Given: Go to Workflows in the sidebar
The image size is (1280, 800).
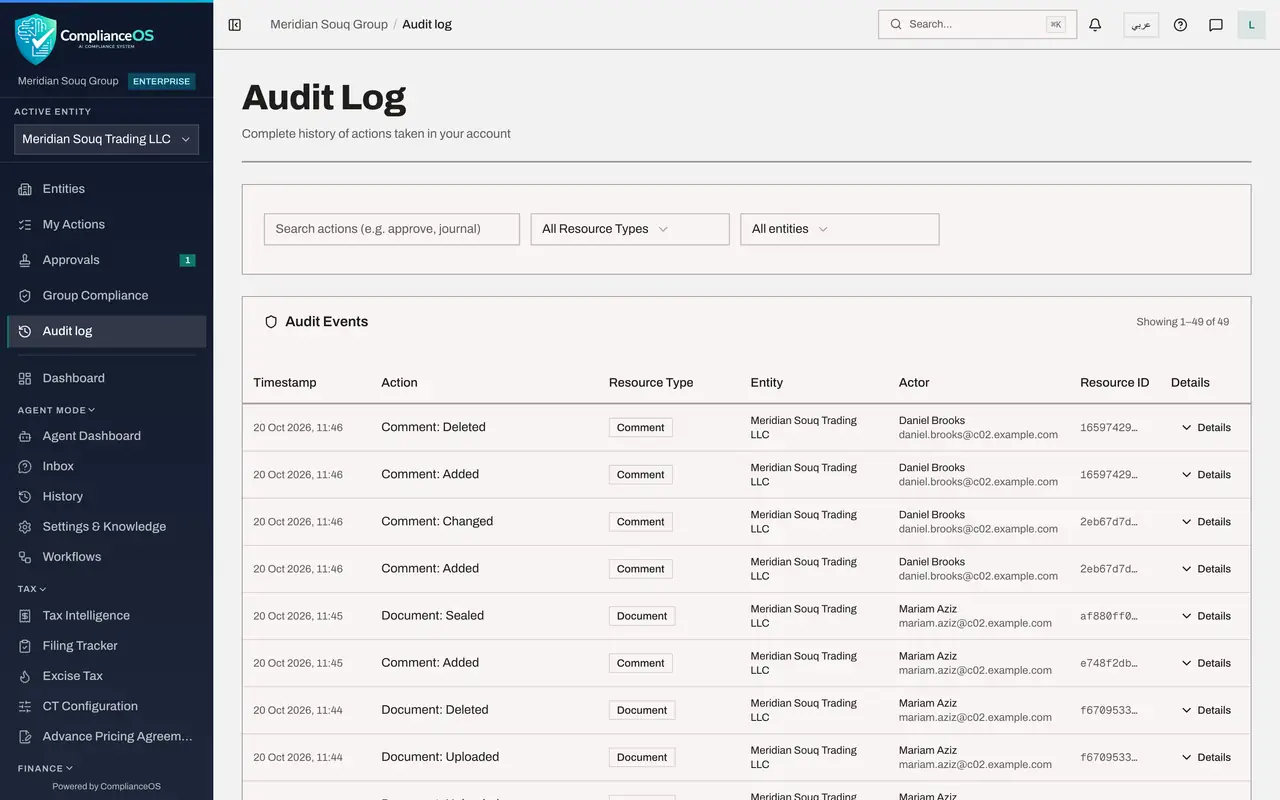Looking at the screenshot, I should 107,557.
